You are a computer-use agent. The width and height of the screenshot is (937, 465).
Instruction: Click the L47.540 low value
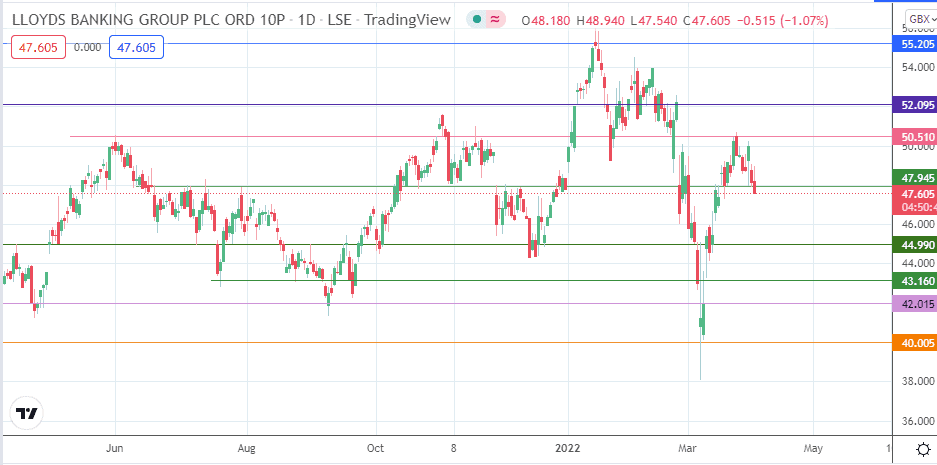(x=654, y=21)
